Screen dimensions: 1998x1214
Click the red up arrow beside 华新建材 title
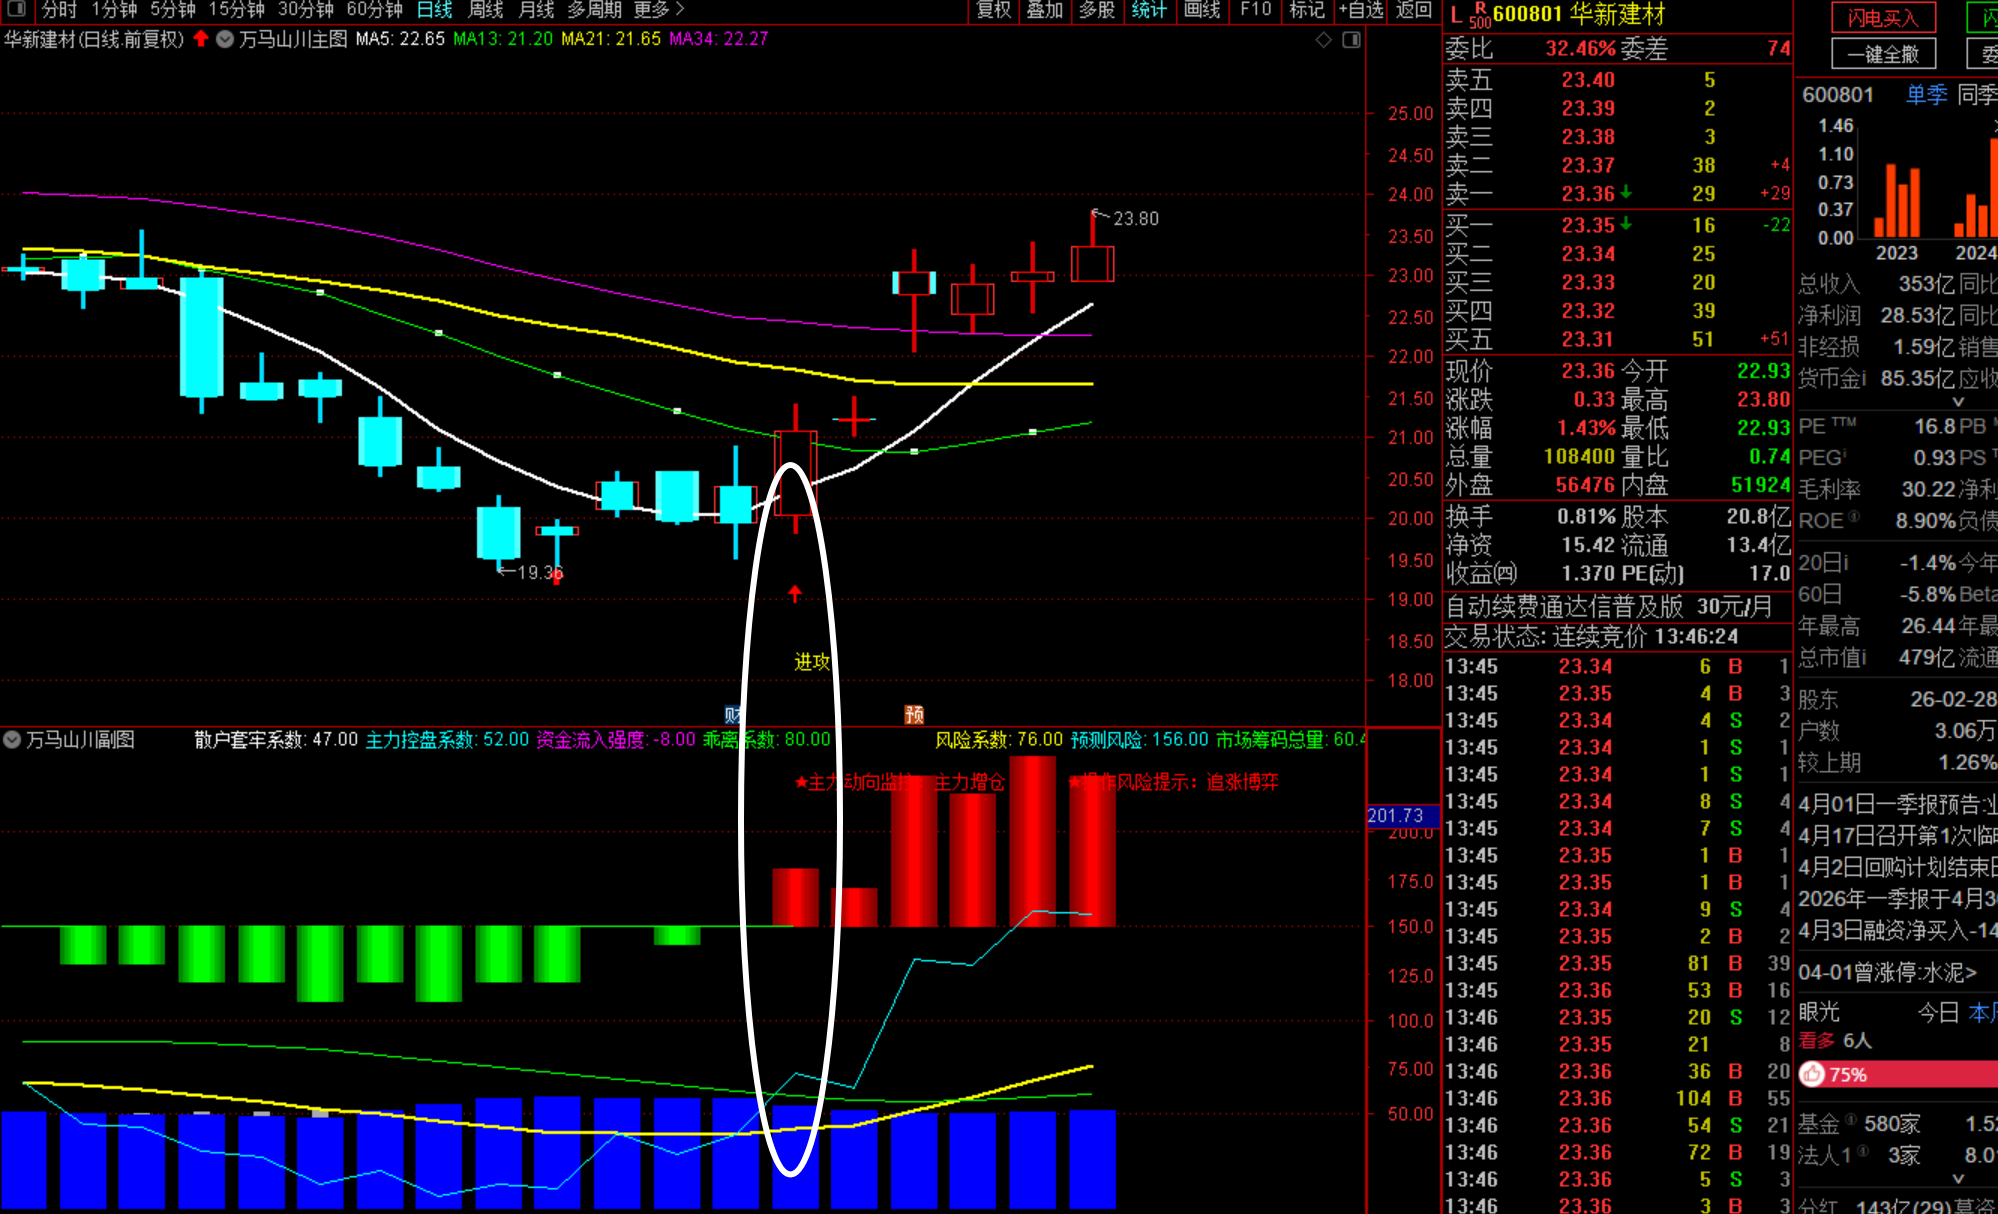pos(201,39)
